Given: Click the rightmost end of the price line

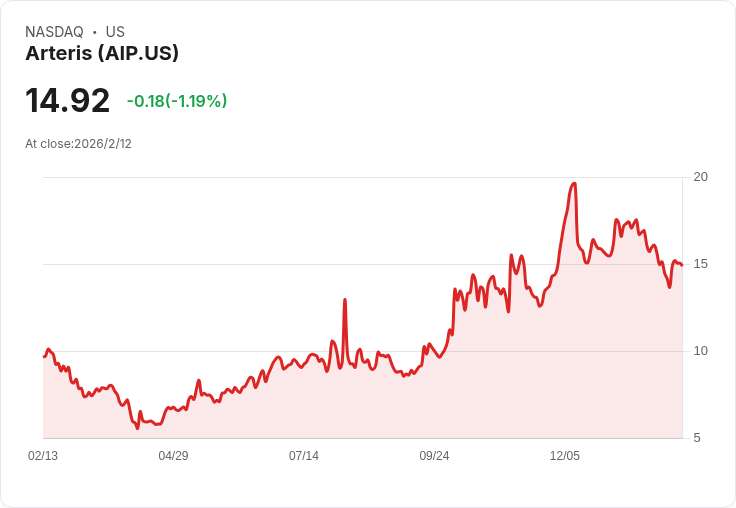Looking at the screenshot, I should click(682, 265).
